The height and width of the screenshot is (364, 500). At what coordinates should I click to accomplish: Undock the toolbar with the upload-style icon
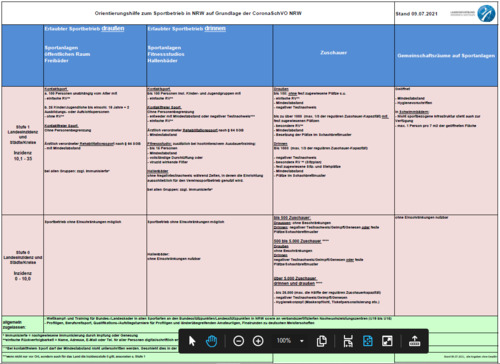click(414, 341)
